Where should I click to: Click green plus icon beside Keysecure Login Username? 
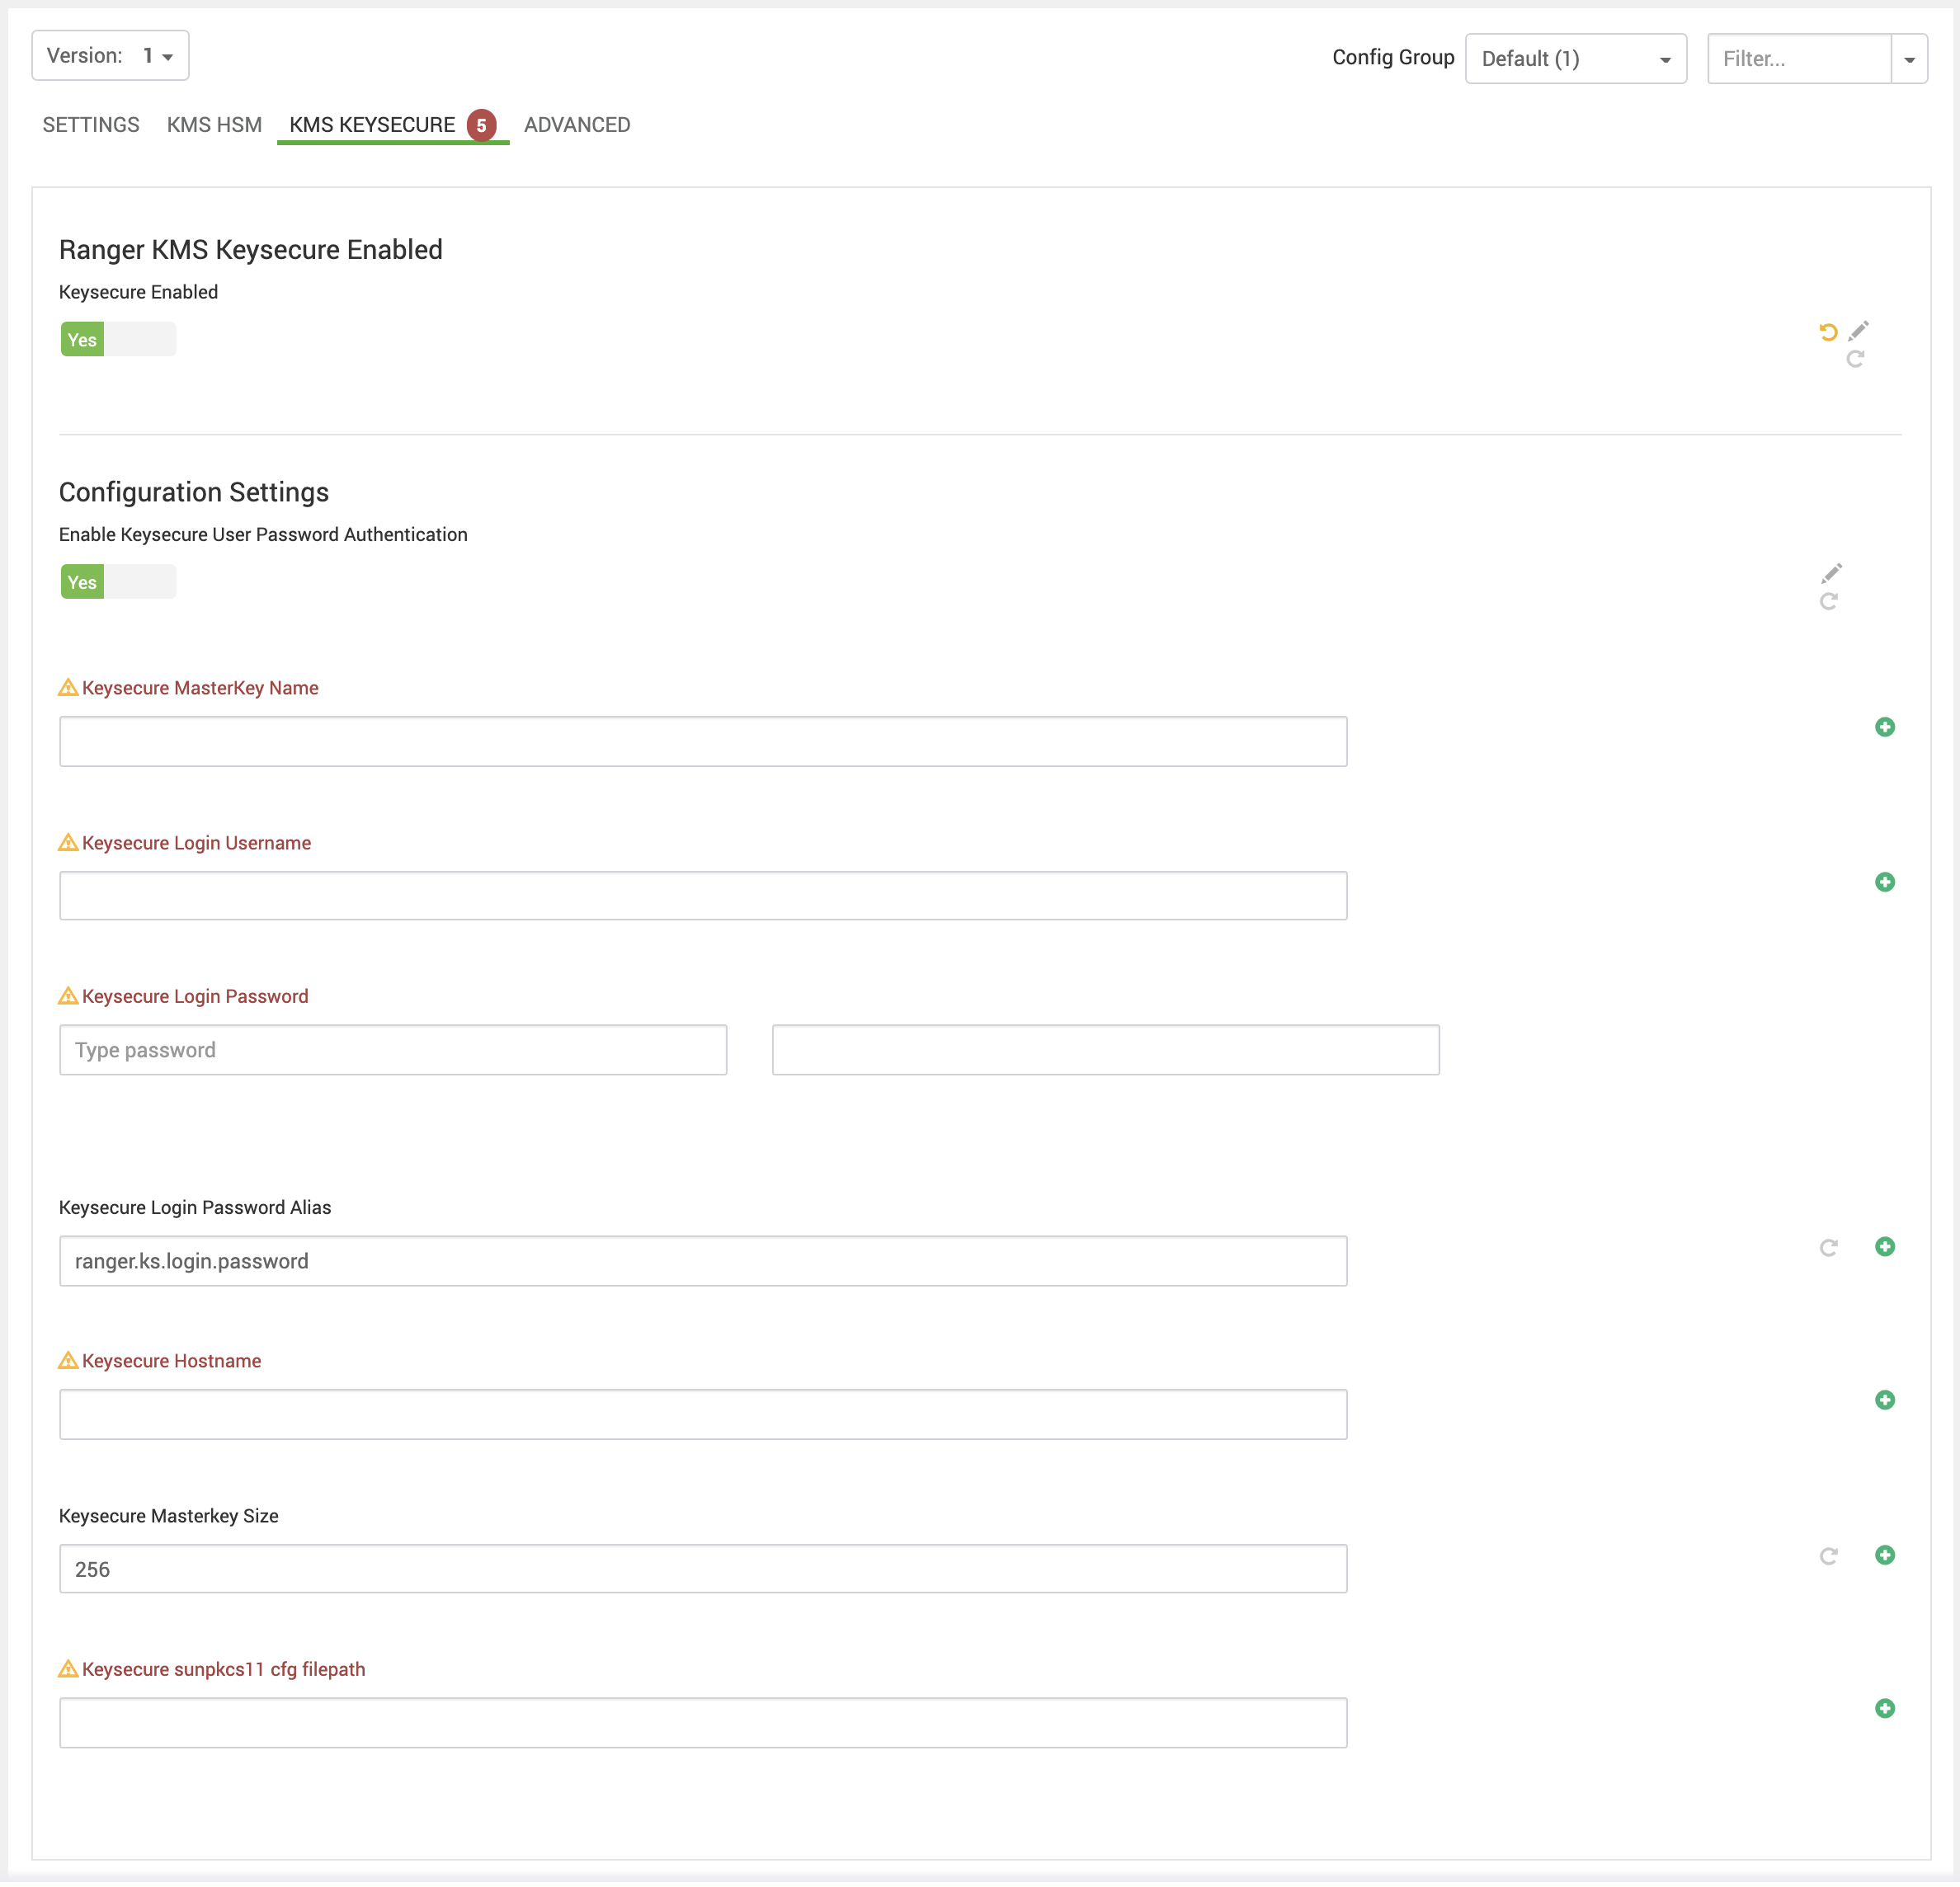[1885, 883]
